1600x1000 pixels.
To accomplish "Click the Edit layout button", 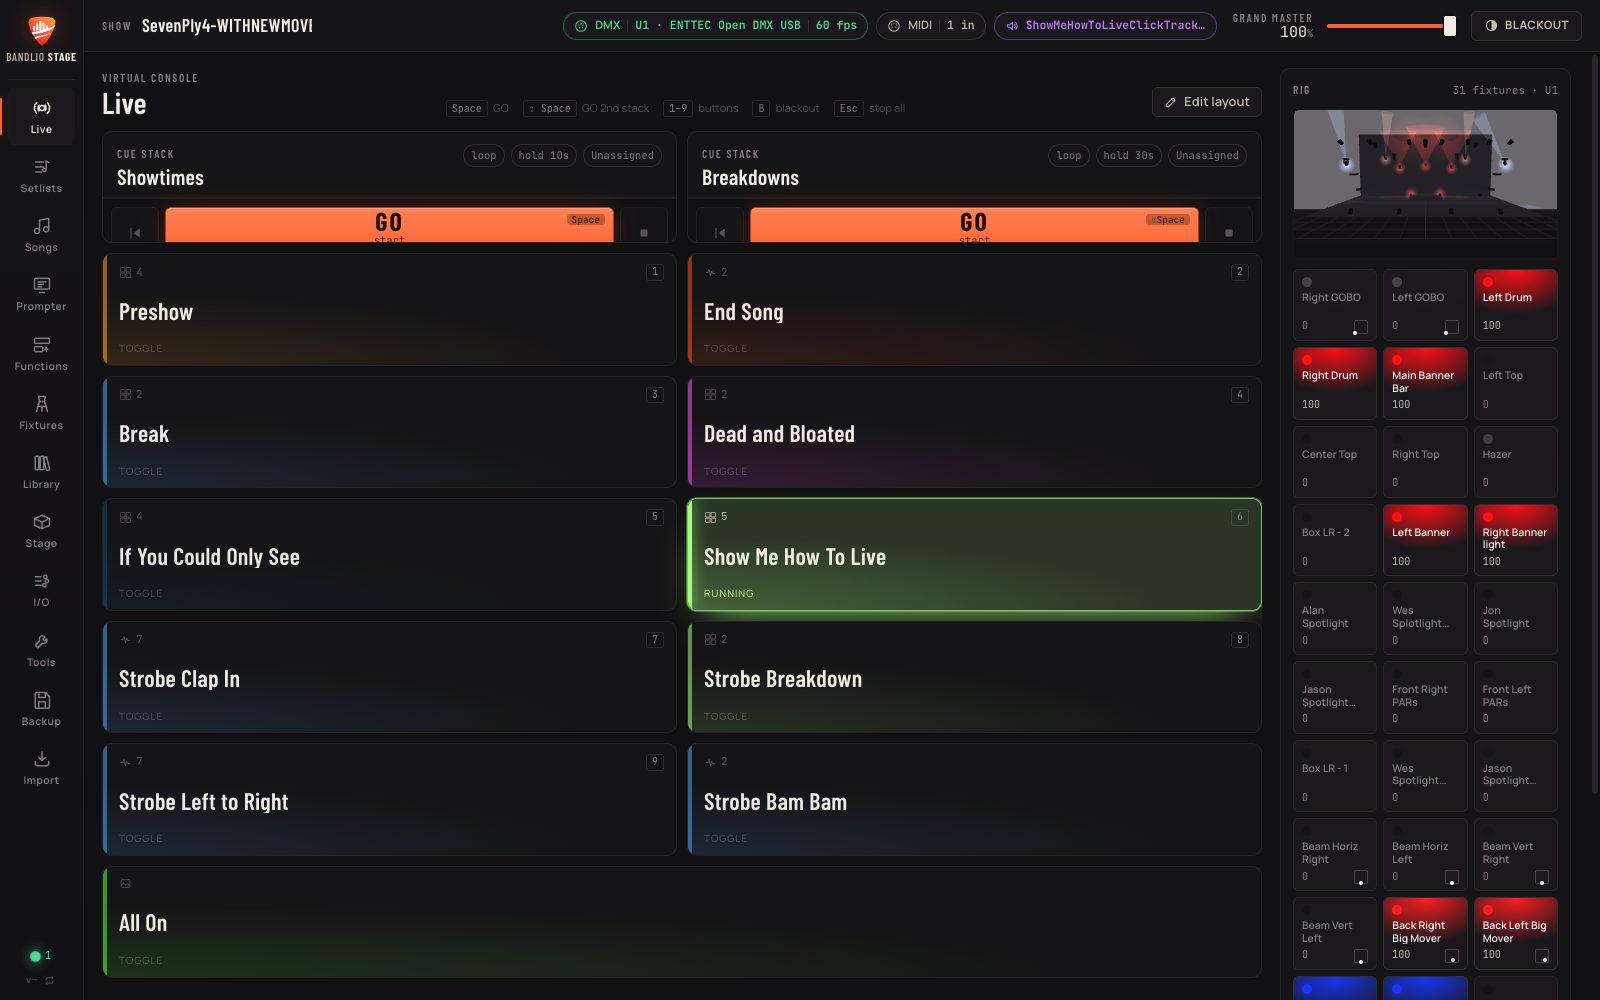I will pos(1207,102).
